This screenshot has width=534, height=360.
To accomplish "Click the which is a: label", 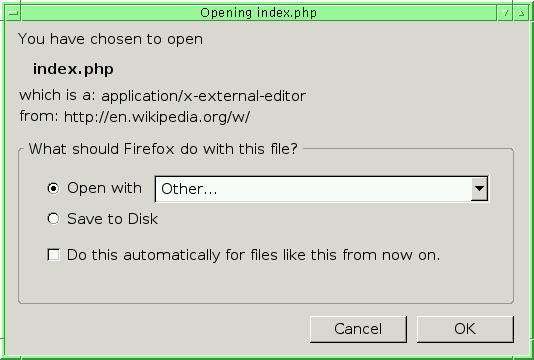I will (57, 95).
